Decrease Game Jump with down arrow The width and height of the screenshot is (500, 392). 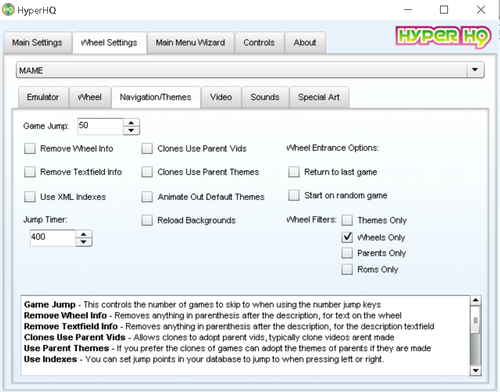click(x=131, y=130)
